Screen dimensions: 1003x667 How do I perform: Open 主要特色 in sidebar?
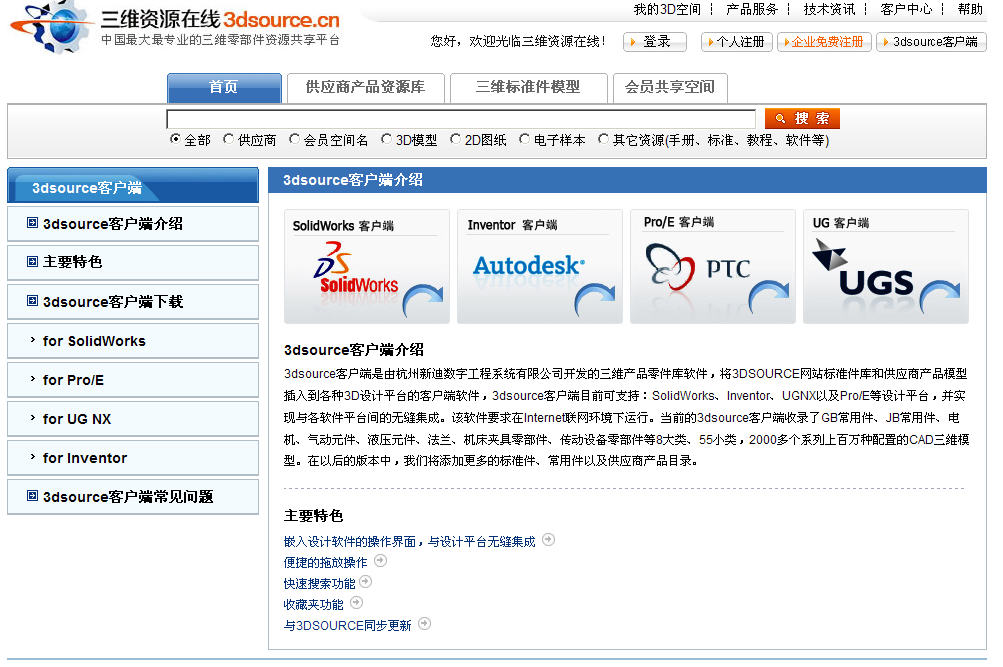click(x=133, y=262)
